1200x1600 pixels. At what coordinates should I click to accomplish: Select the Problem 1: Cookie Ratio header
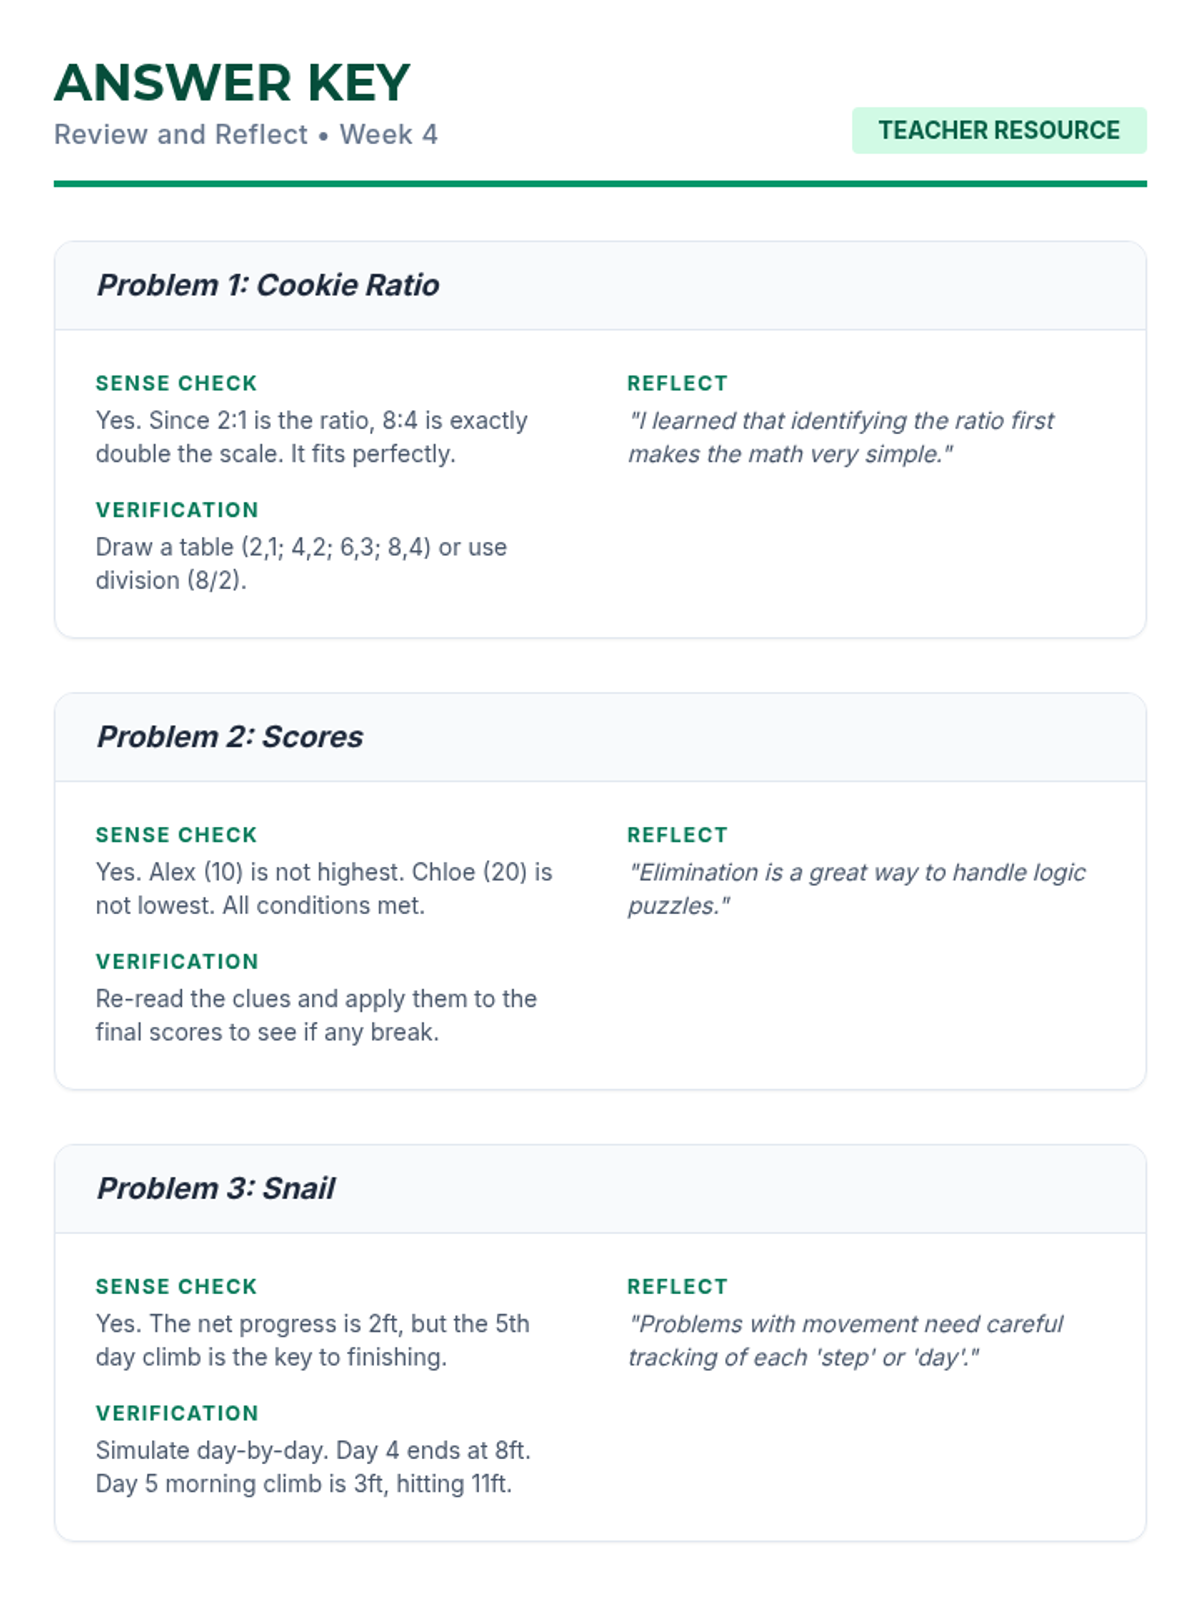[268, 286]
